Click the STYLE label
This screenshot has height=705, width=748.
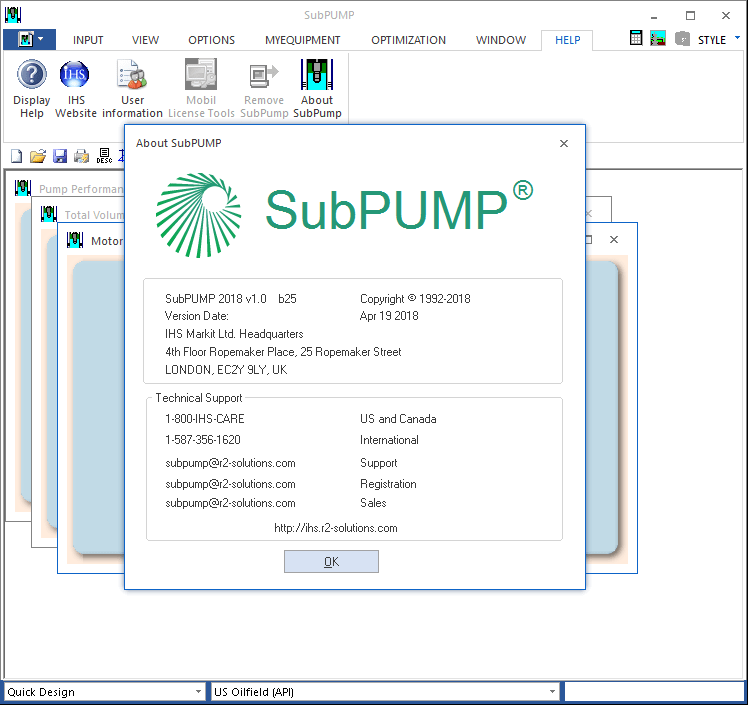712,40
